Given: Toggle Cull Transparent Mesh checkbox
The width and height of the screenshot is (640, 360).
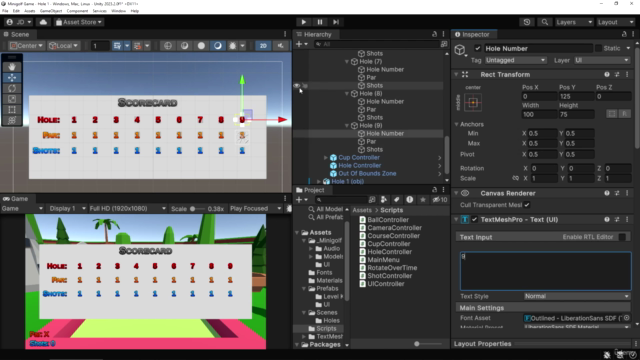Looking at the screenshot, I should 527,205.
